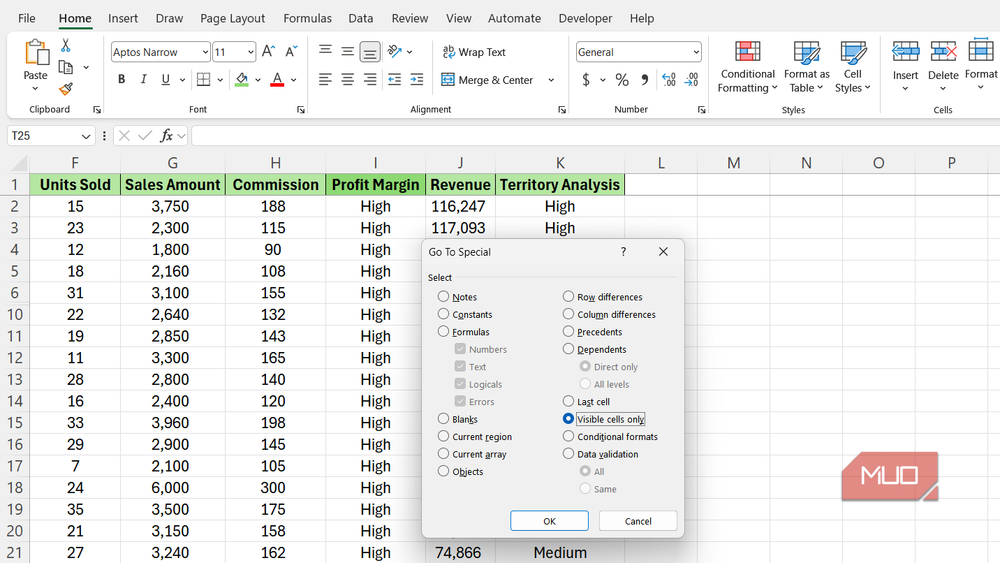Select the Precedents radio option
This screenshot has width=1000, height=563.
[568, 332]
